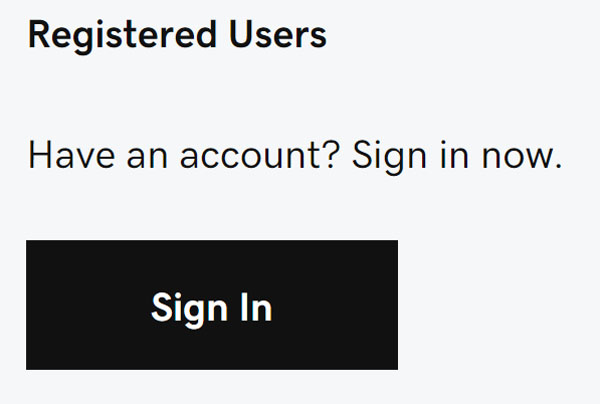Click the word 'Registered' in heading
The height and width of the screenshot is (404, 600).
coord(122,36)
